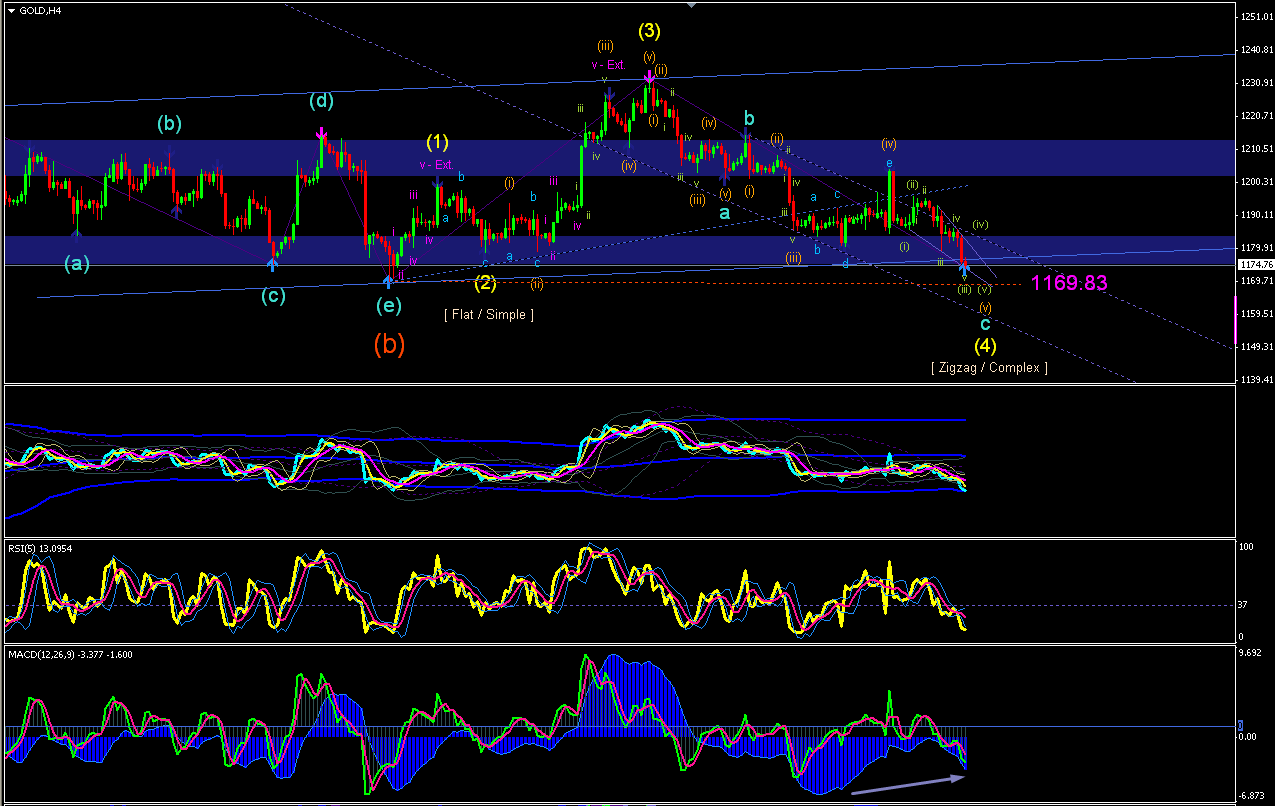This screenshot has width=1275, height=806.
Task: Open the dropdown triangle beside GOLD,H4
Action: [11, 10]
